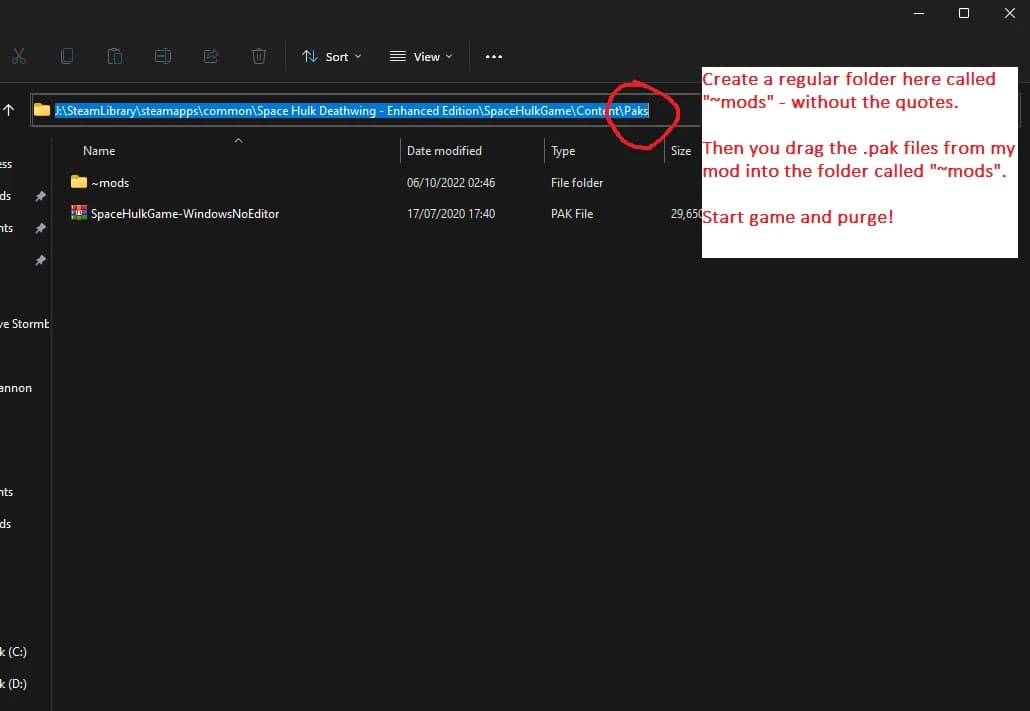Select the (D:) drive in sidebar
This screenshot has width=1030, height=711.
point(14,683)
